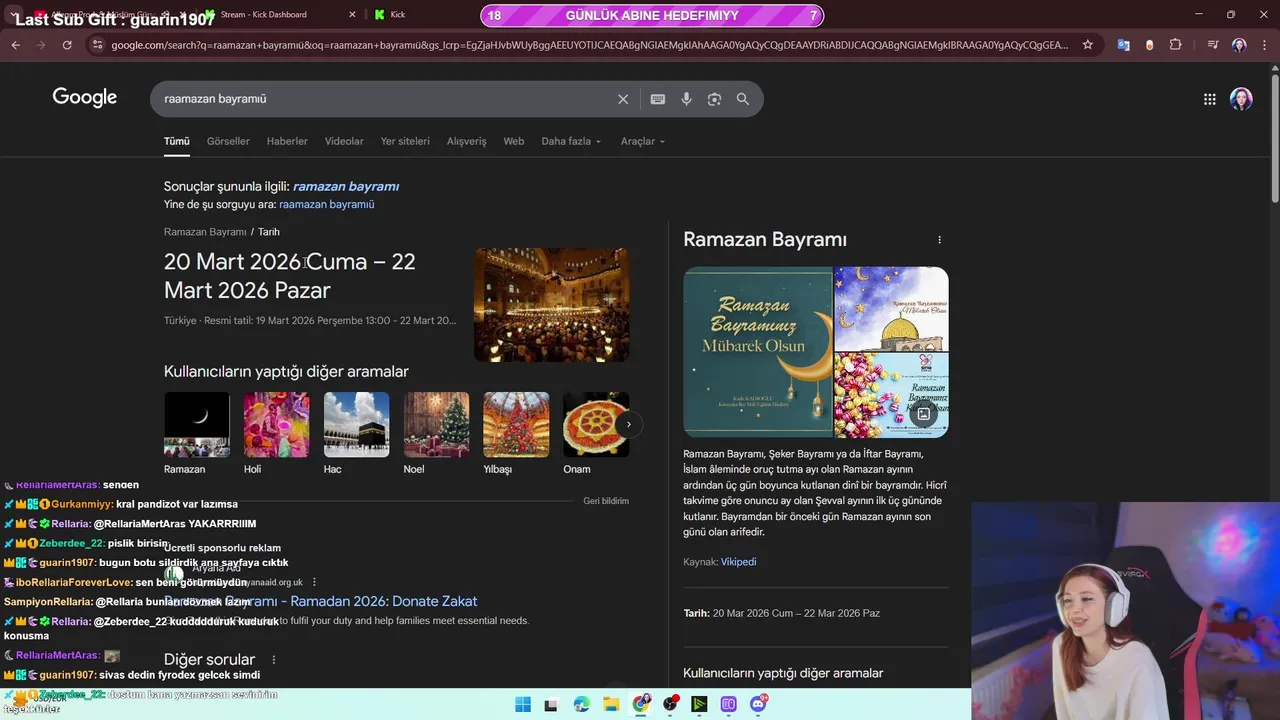
Task: Switch to the Yer siteleri tab
Action: coord(405,141)
